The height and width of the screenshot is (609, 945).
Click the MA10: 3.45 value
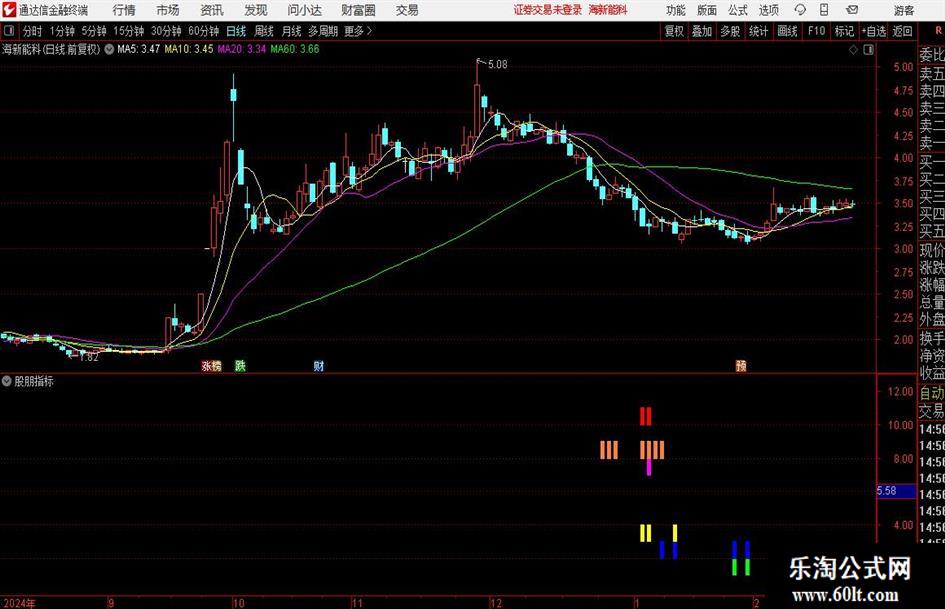(189, 49)
